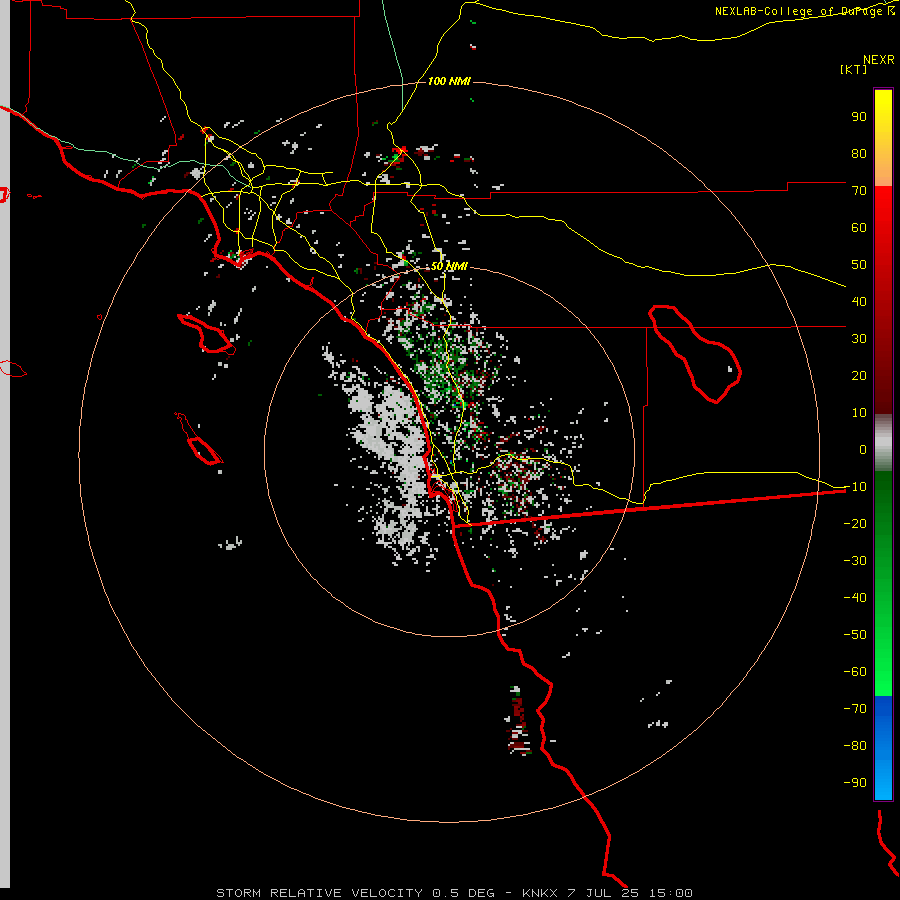Click the STORM RELATIVE VELOCITY 0.5 DEG caption
Screen dimensions: 900x900
click(x=355, y=893)
